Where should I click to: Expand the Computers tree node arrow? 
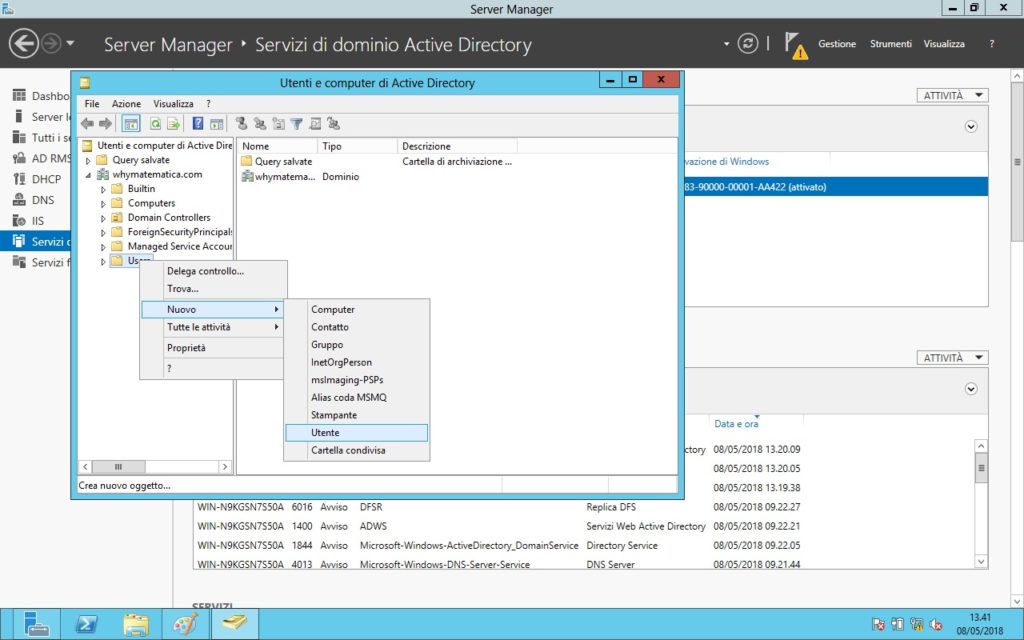tap(103, 204)
